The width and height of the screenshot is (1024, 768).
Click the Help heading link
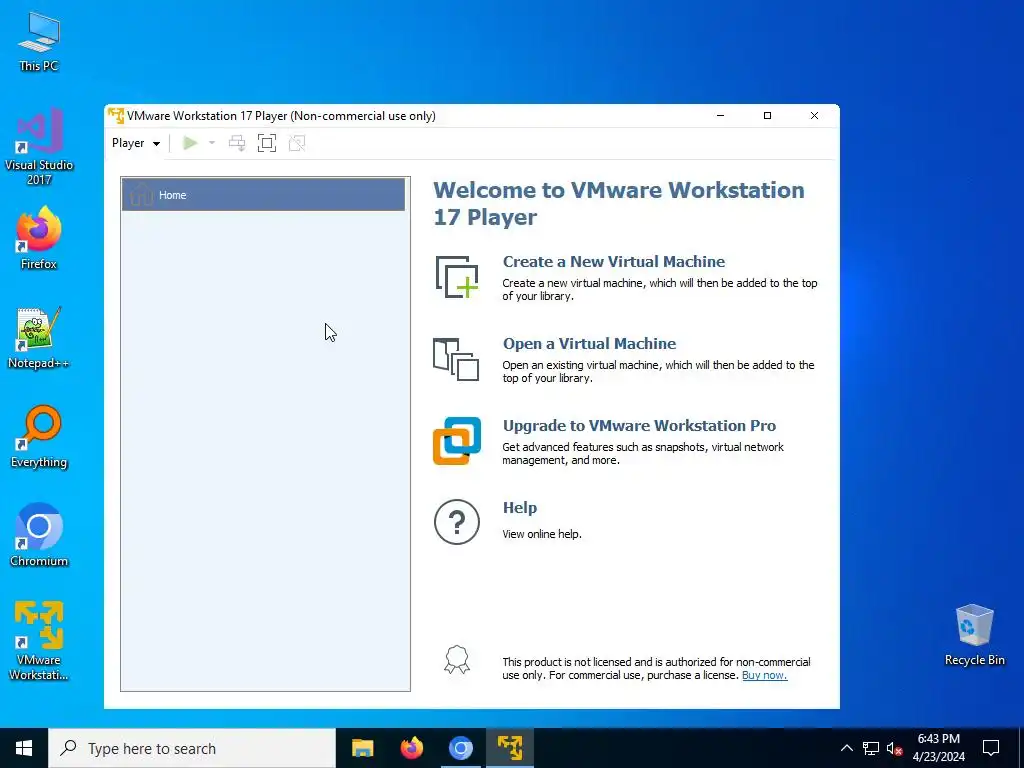click(x=520, y=507)
